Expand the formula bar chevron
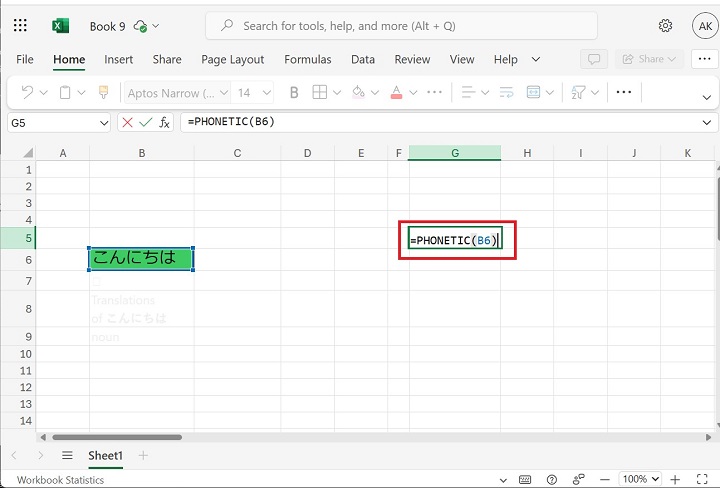 [x=707, y=122]
